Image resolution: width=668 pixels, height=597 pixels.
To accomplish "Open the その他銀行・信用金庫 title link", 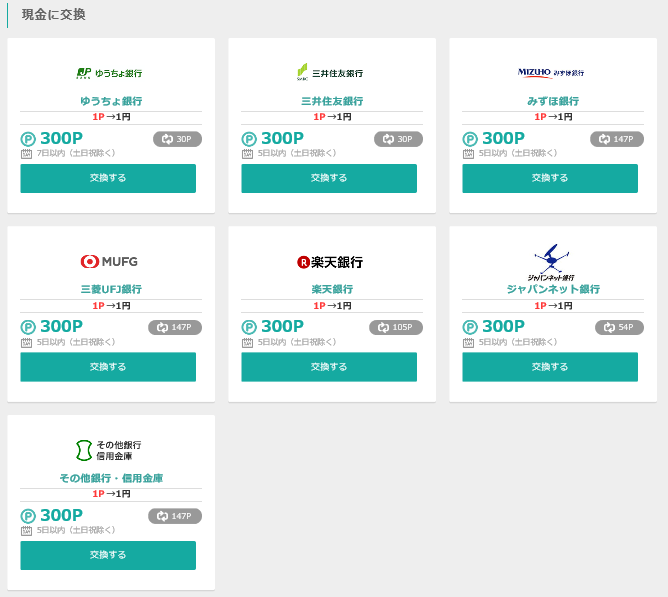I will tap(111, 478).
